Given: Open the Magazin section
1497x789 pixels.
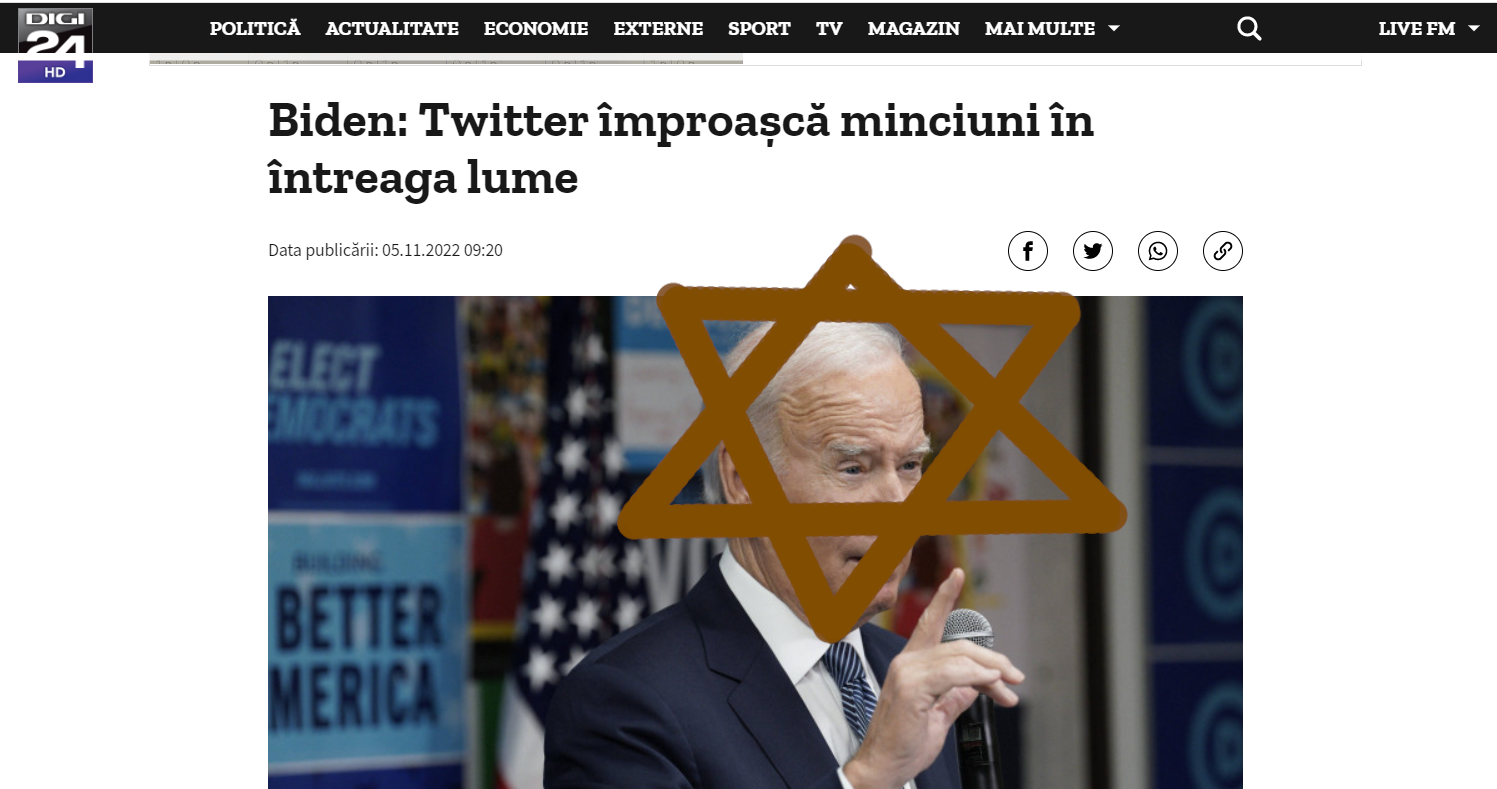Looking at the screenshot, I should [x=914, y=29].
